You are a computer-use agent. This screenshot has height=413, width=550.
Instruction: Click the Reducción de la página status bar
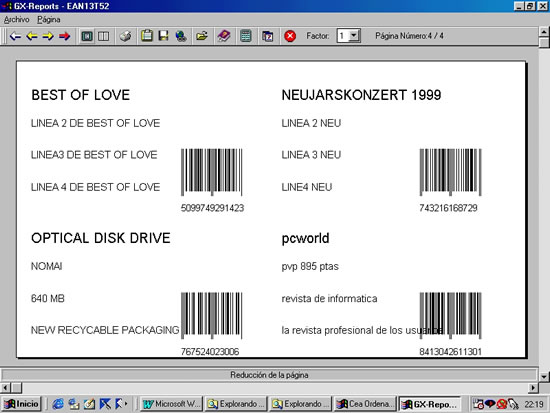[x=269, y=375]
